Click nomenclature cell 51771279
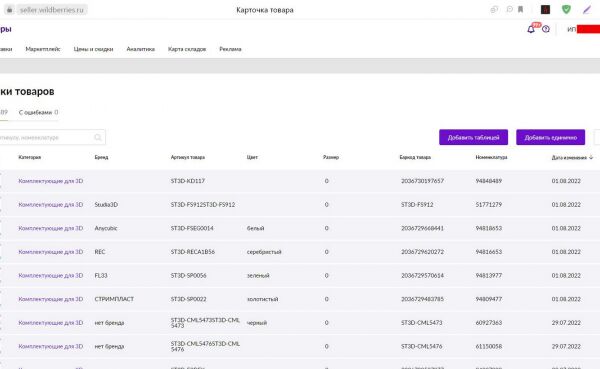Viewport: 600px width, 369px height. (x=489, y=205)
